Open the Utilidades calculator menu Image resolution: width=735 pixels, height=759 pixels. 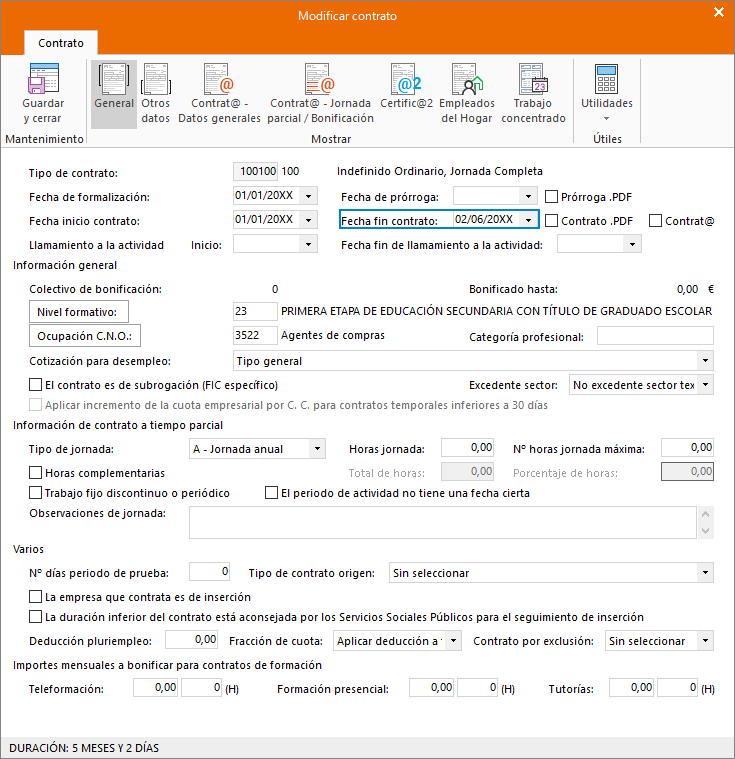coord(607,94)
